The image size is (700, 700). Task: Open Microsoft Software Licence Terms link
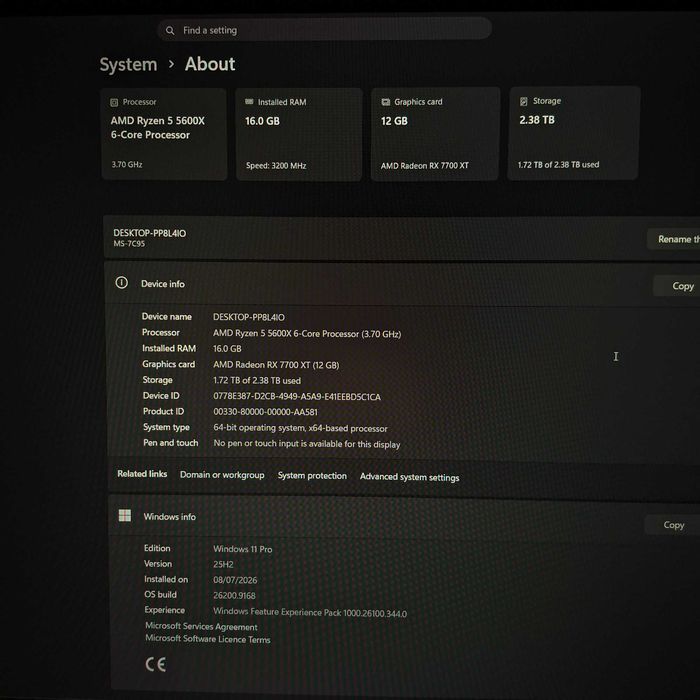tap(208, 639)
